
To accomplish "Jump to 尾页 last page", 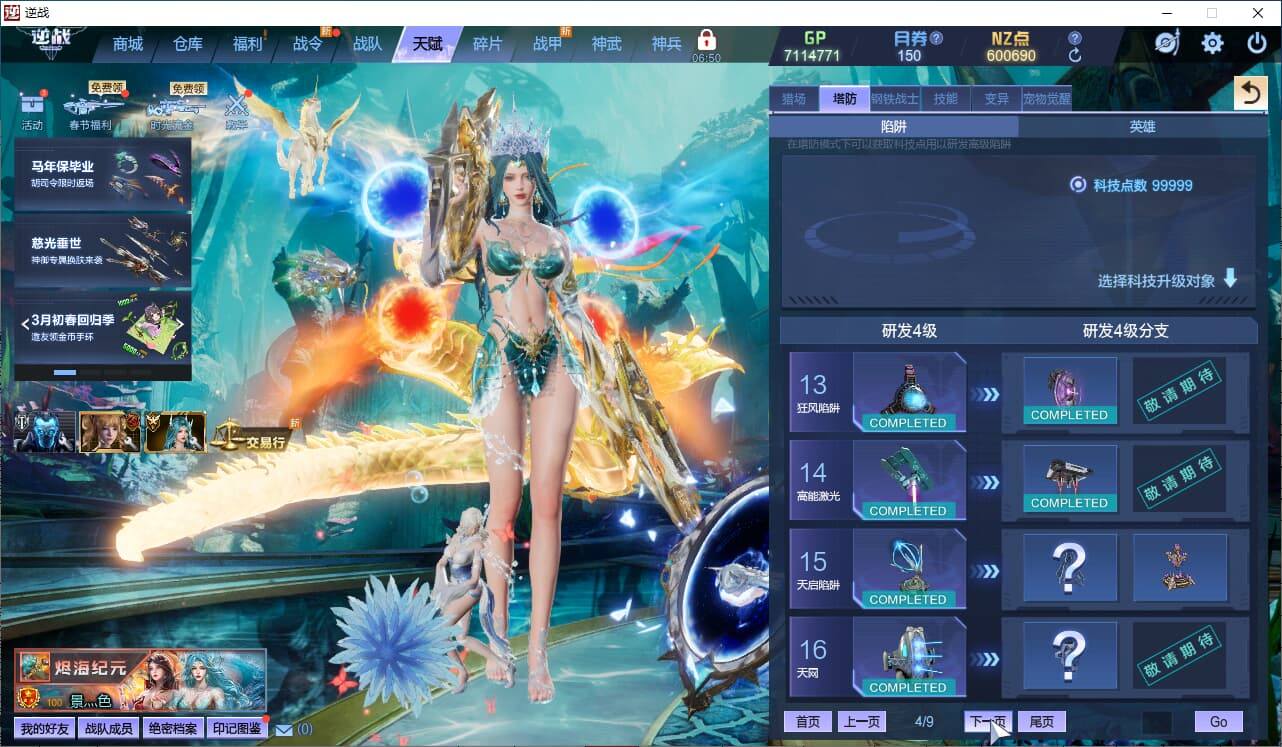I will (1042, 722).
